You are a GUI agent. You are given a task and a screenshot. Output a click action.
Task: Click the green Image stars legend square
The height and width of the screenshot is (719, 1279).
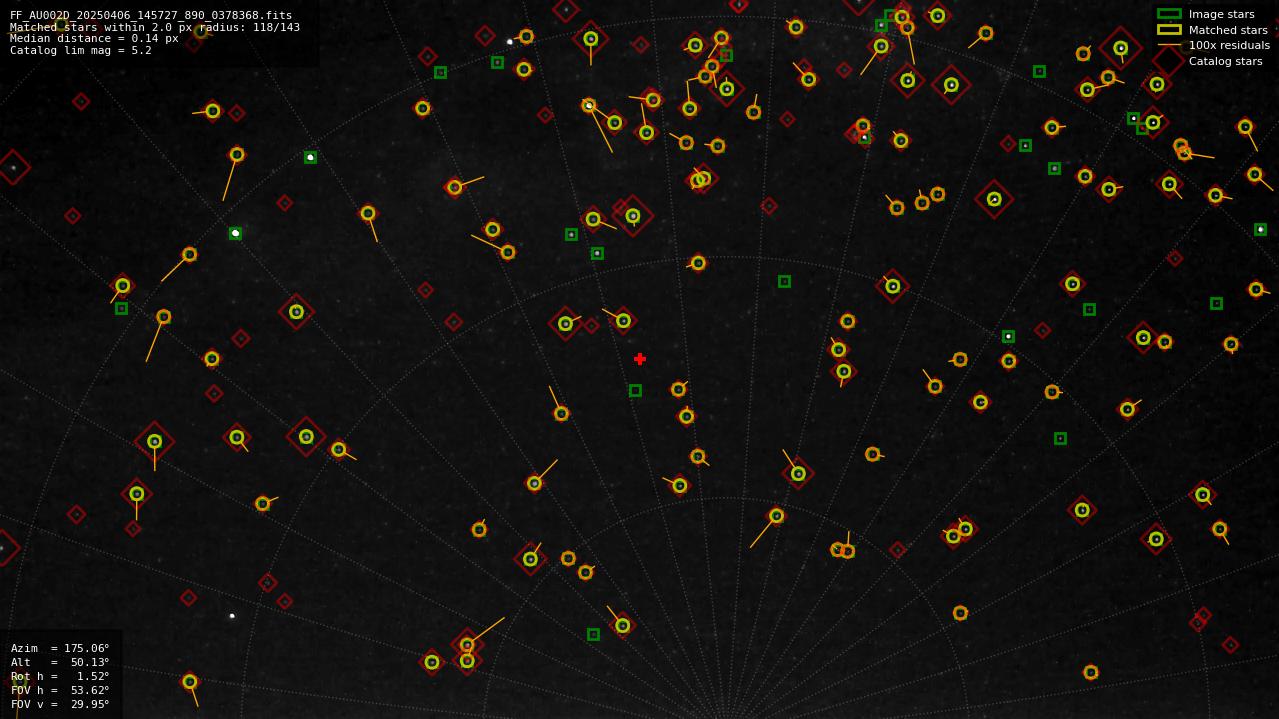[x=1169, y=14]
